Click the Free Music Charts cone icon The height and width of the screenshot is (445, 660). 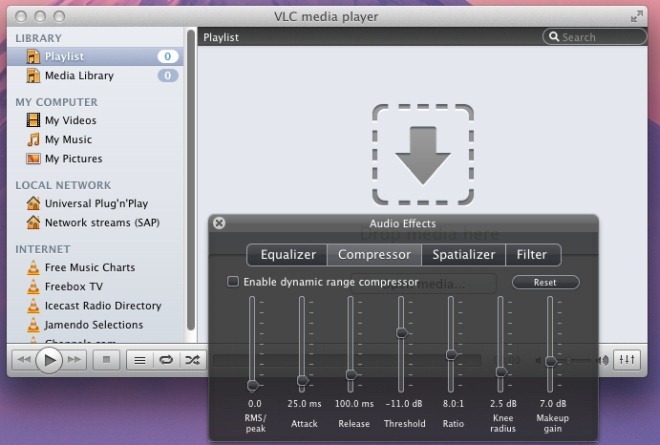point(33,267)
